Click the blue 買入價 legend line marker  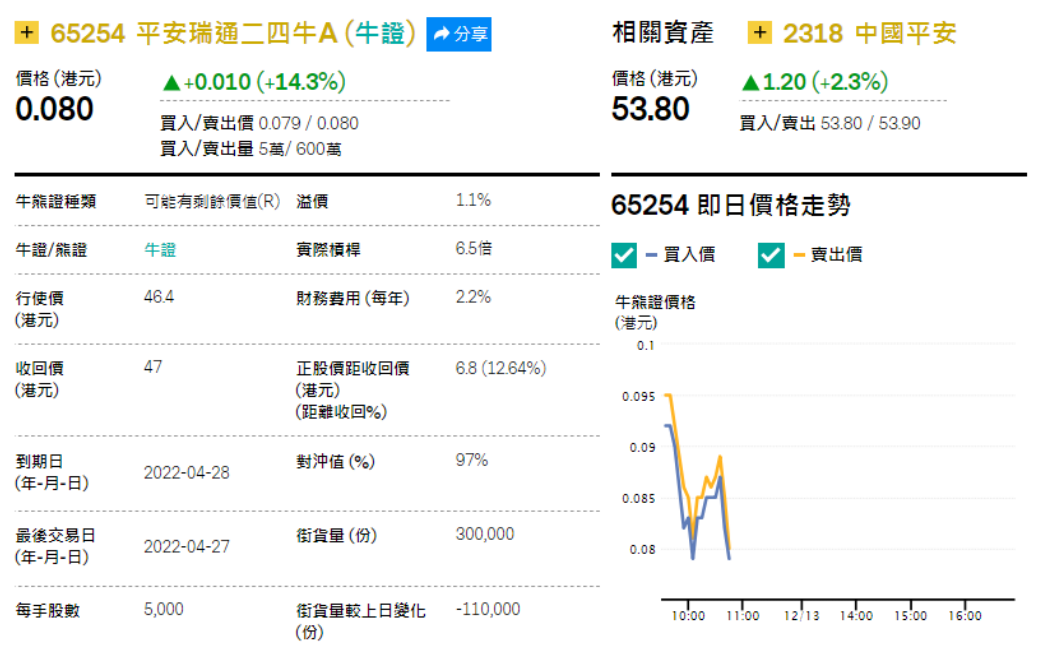pyautogui.click(x=652, y=255)
